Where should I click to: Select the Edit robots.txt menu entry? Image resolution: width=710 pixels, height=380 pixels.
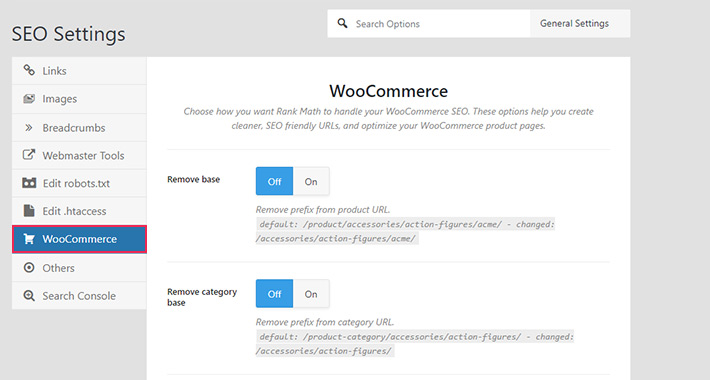79,183
